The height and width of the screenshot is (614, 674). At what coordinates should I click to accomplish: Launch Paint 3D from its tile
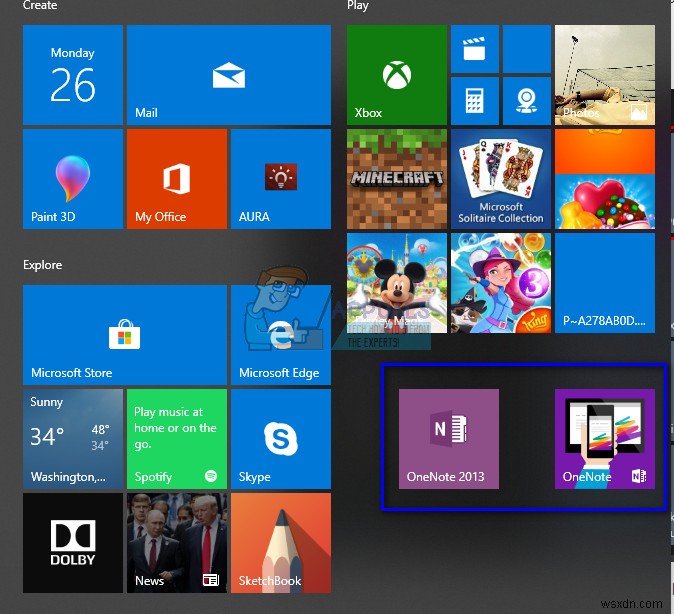[73, 179]
